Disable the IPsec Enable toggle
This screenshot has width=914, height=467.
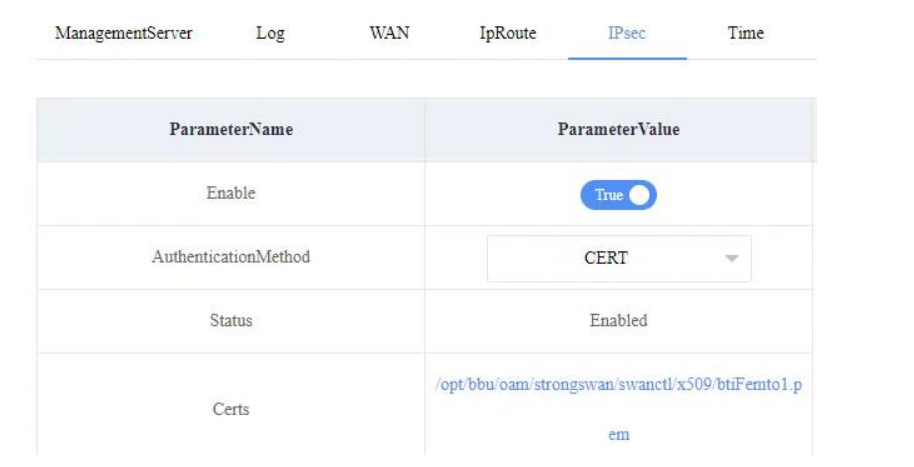coord(618,195)
